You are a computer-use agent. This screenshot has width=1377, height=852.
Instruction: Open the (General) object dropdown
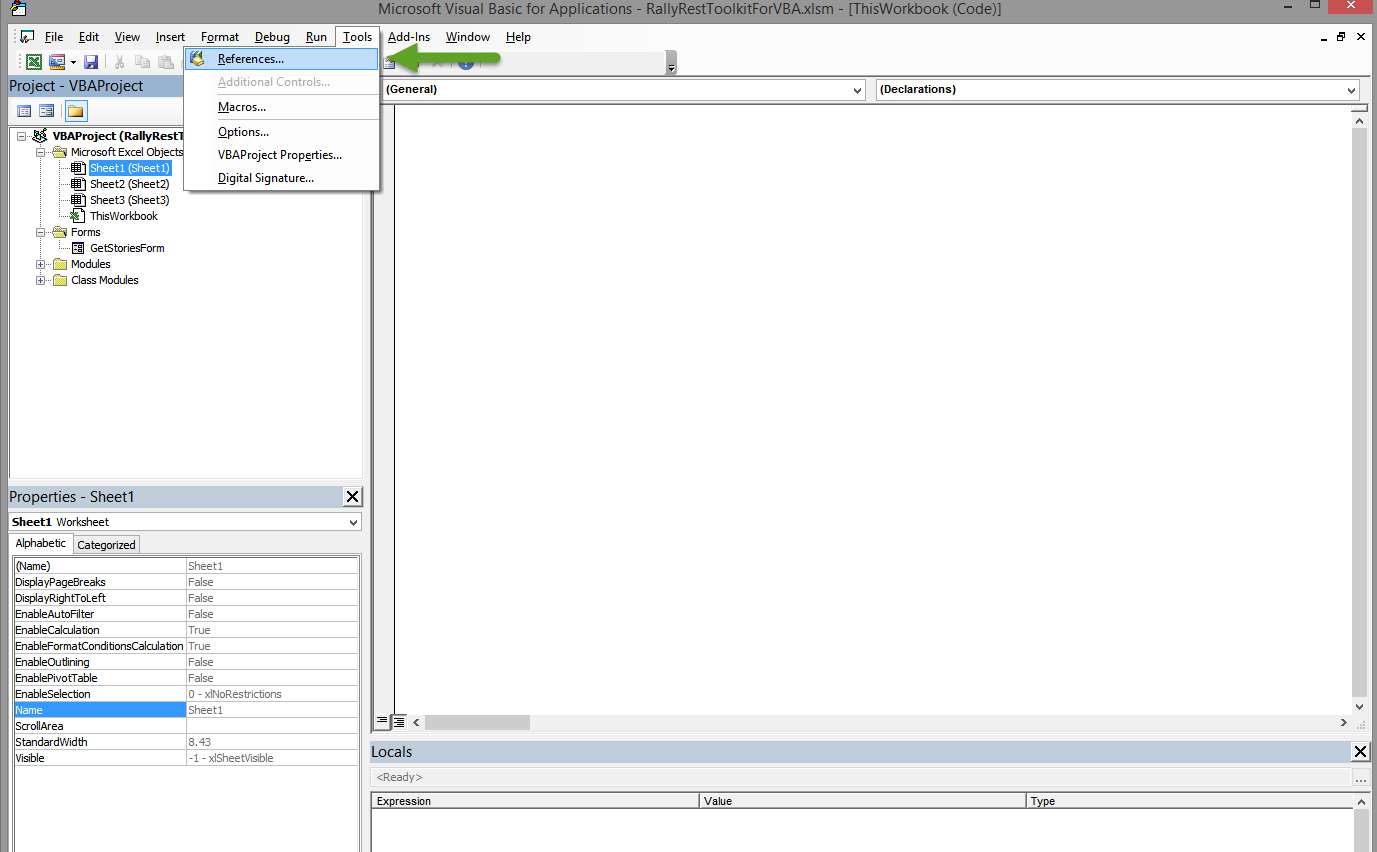857,90
